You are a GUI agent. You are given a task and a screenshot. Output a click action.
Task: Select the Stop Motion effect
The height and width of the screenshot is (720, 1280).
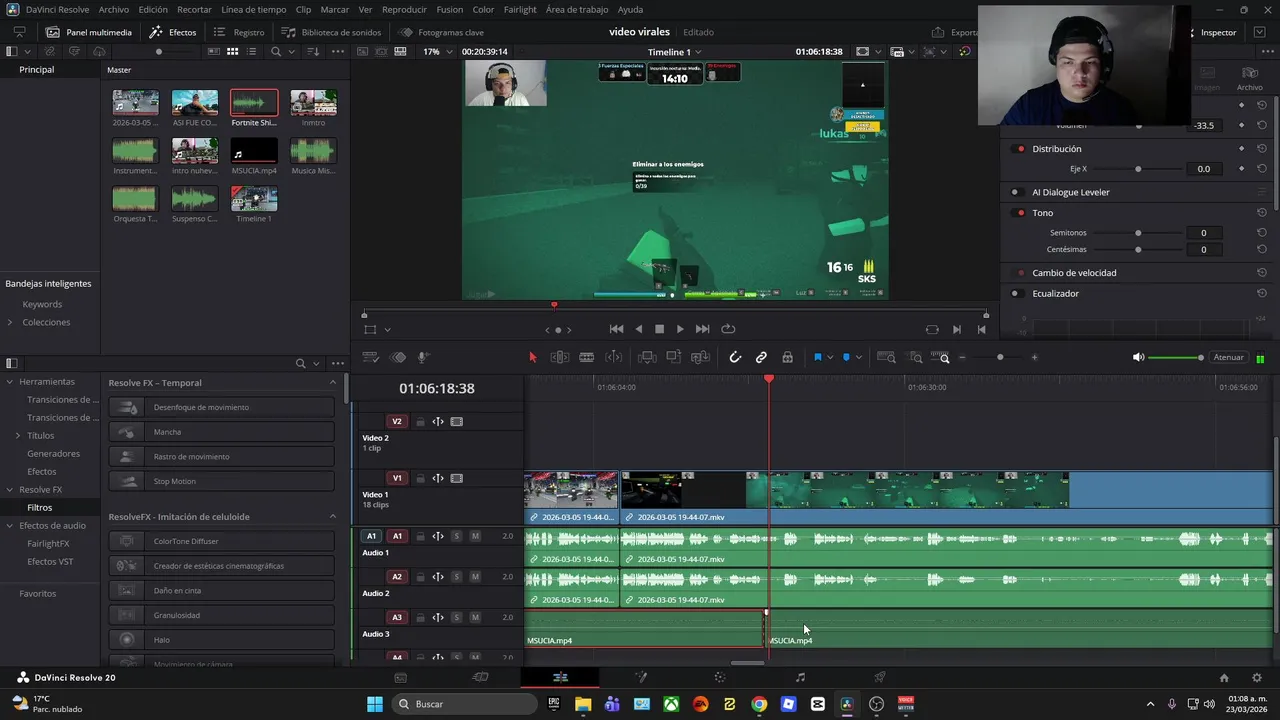pyautogui.click(x=221, y=481)
